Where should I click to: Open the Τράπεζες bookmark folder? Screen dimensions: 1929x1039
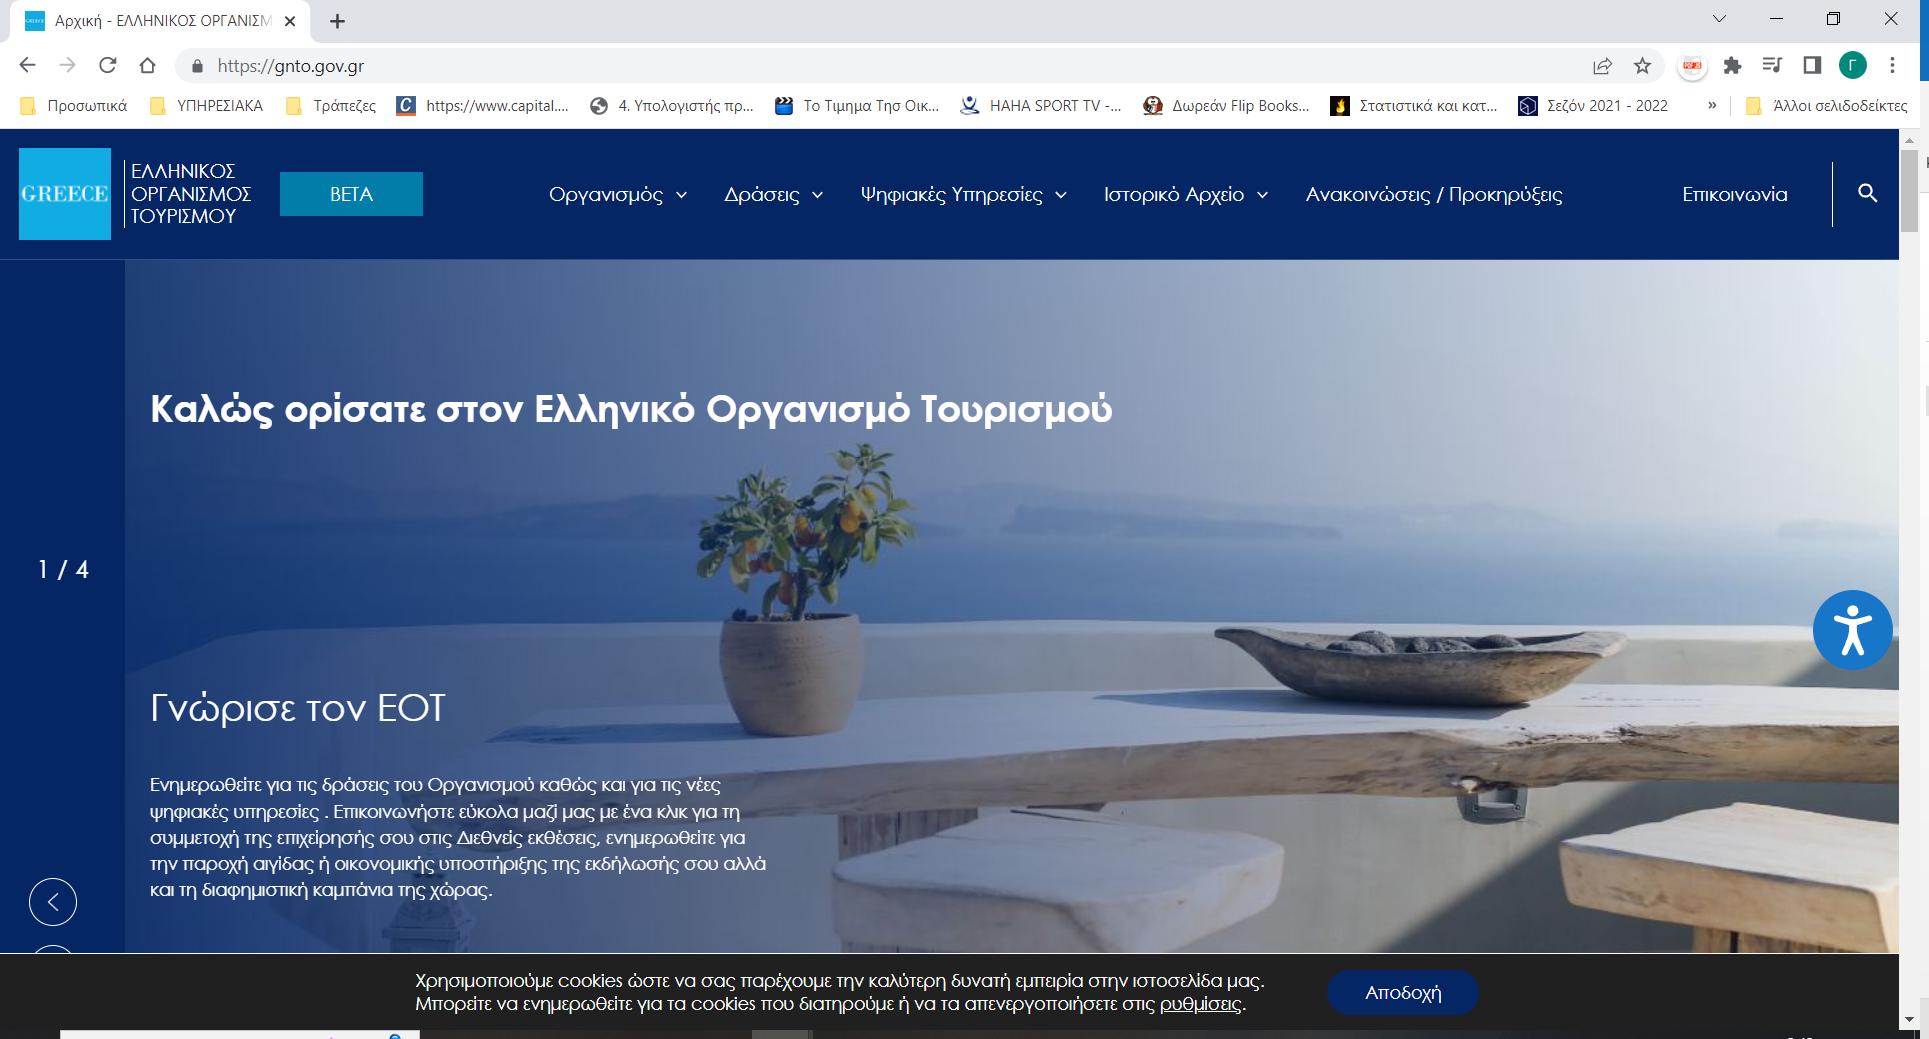point(331,105)
